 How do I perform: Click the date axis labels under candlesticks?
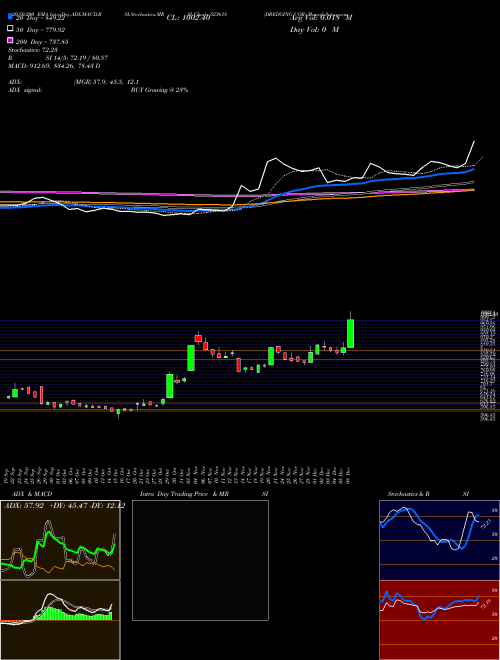pyautogui.click(x=179, y=475)
